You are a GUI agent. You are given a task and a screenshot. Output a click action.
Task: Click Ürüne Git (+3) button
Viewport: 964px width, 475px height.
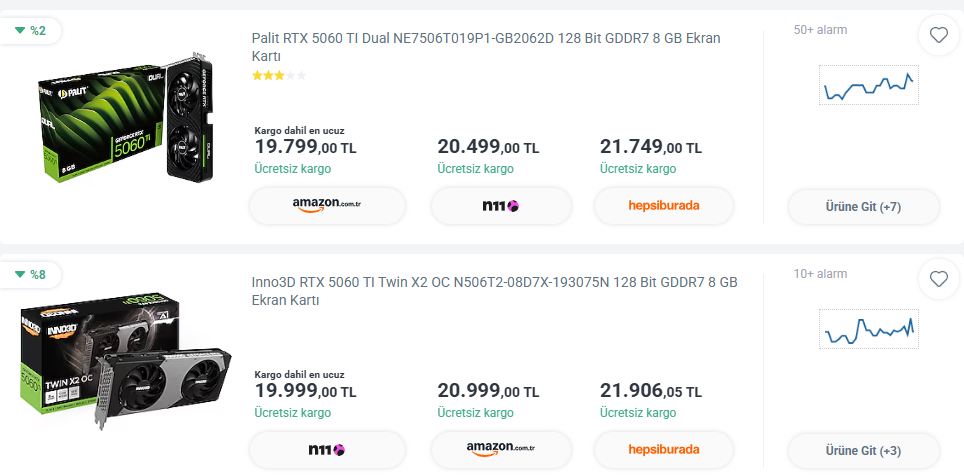coord(863,450)
